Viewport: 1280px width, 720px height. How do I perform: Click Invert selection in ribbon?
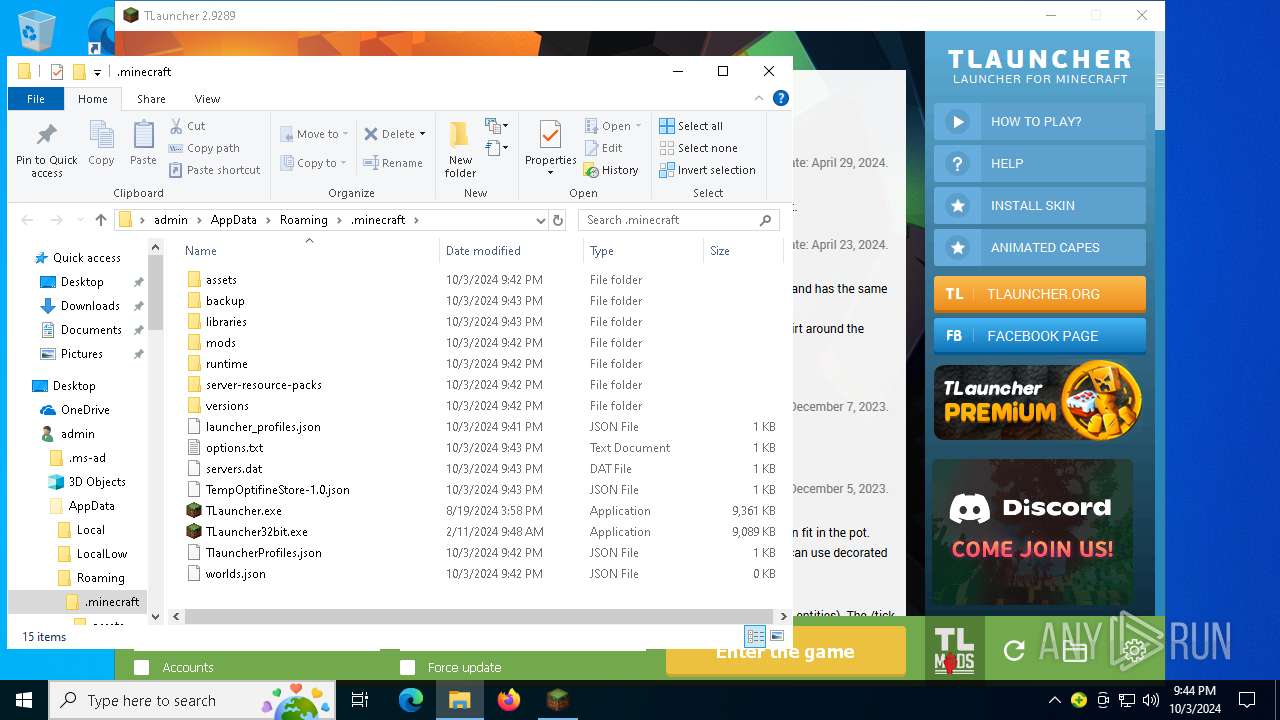707,170
